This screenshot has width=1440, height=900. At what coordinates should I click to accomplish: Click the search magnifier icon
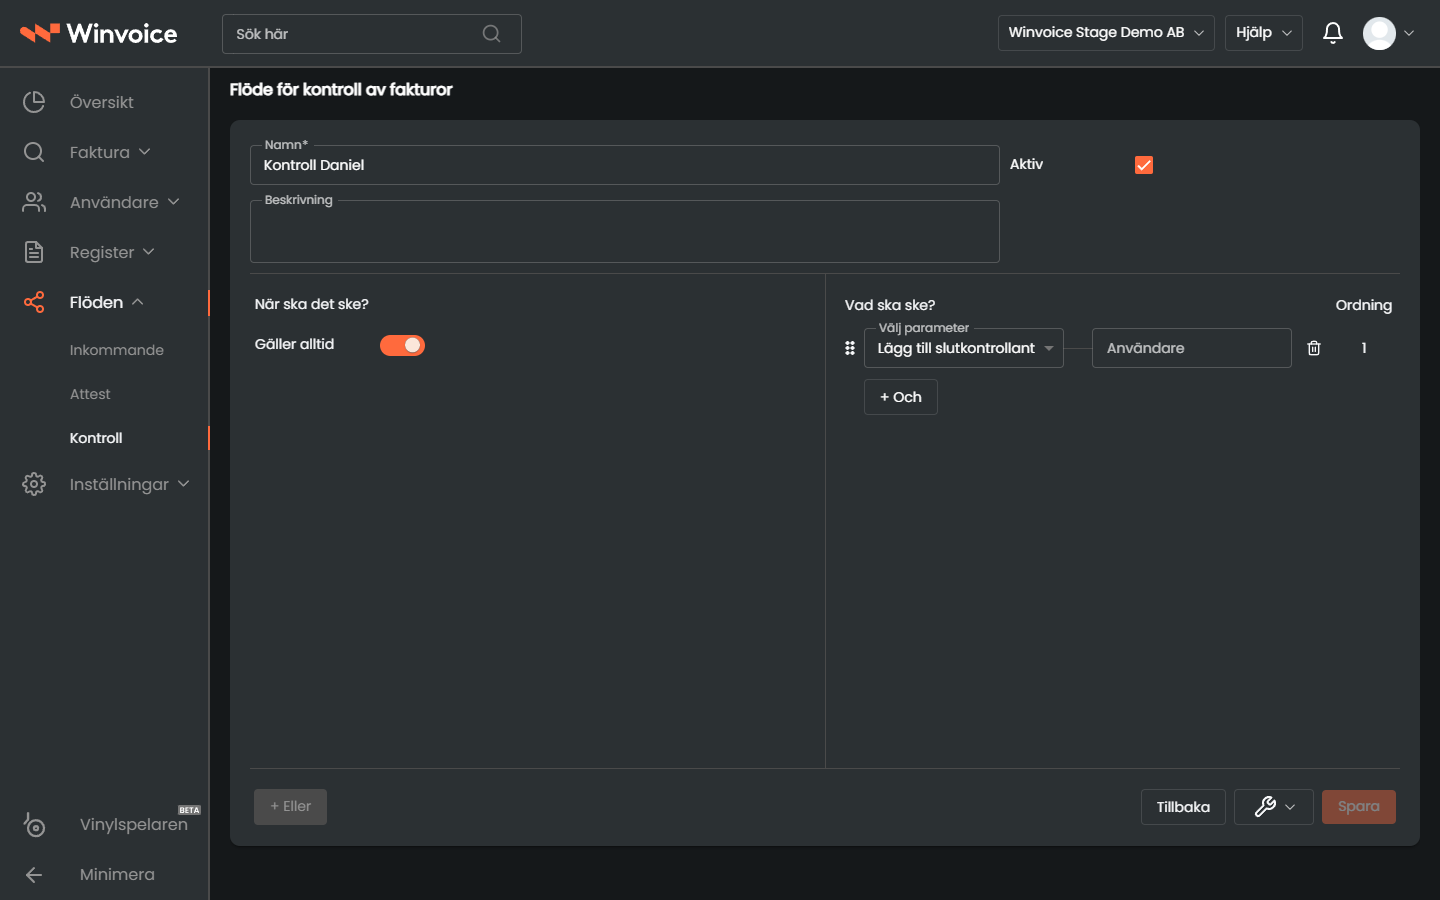tap(491, 34)
